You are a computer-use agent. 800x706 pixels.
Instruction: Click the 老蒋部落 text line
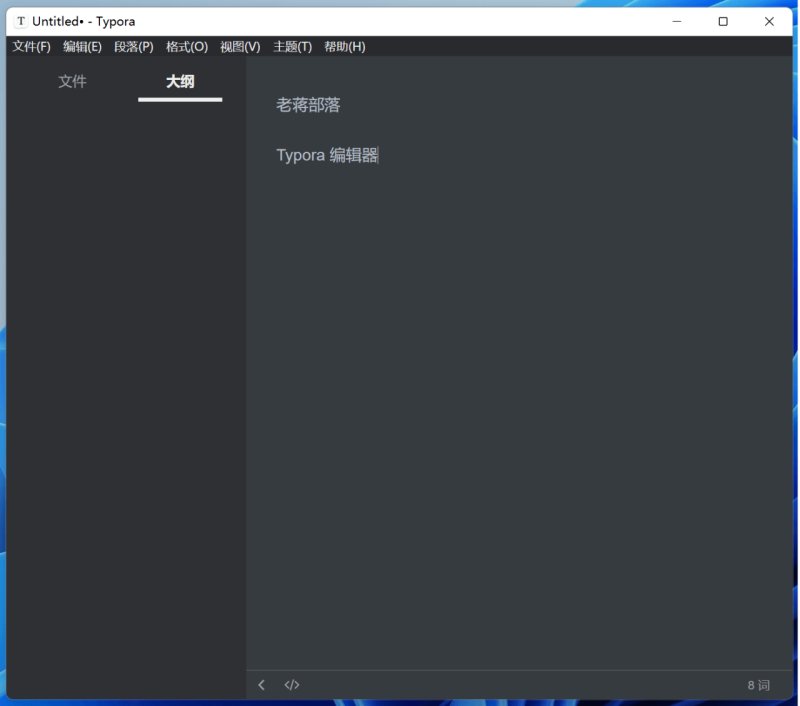click(308, 105)
